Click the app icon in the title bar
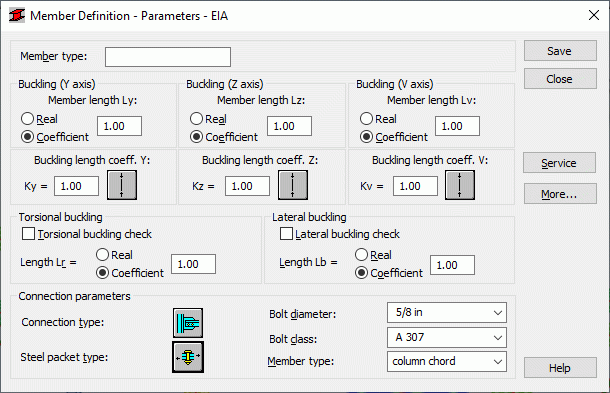Screen dimensions: 610x393 17,16
